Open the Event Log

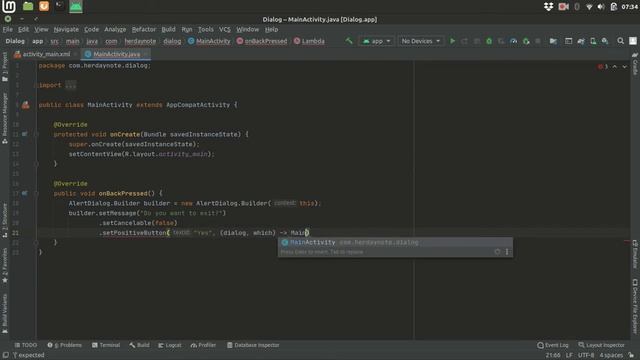tap(553, 345)
